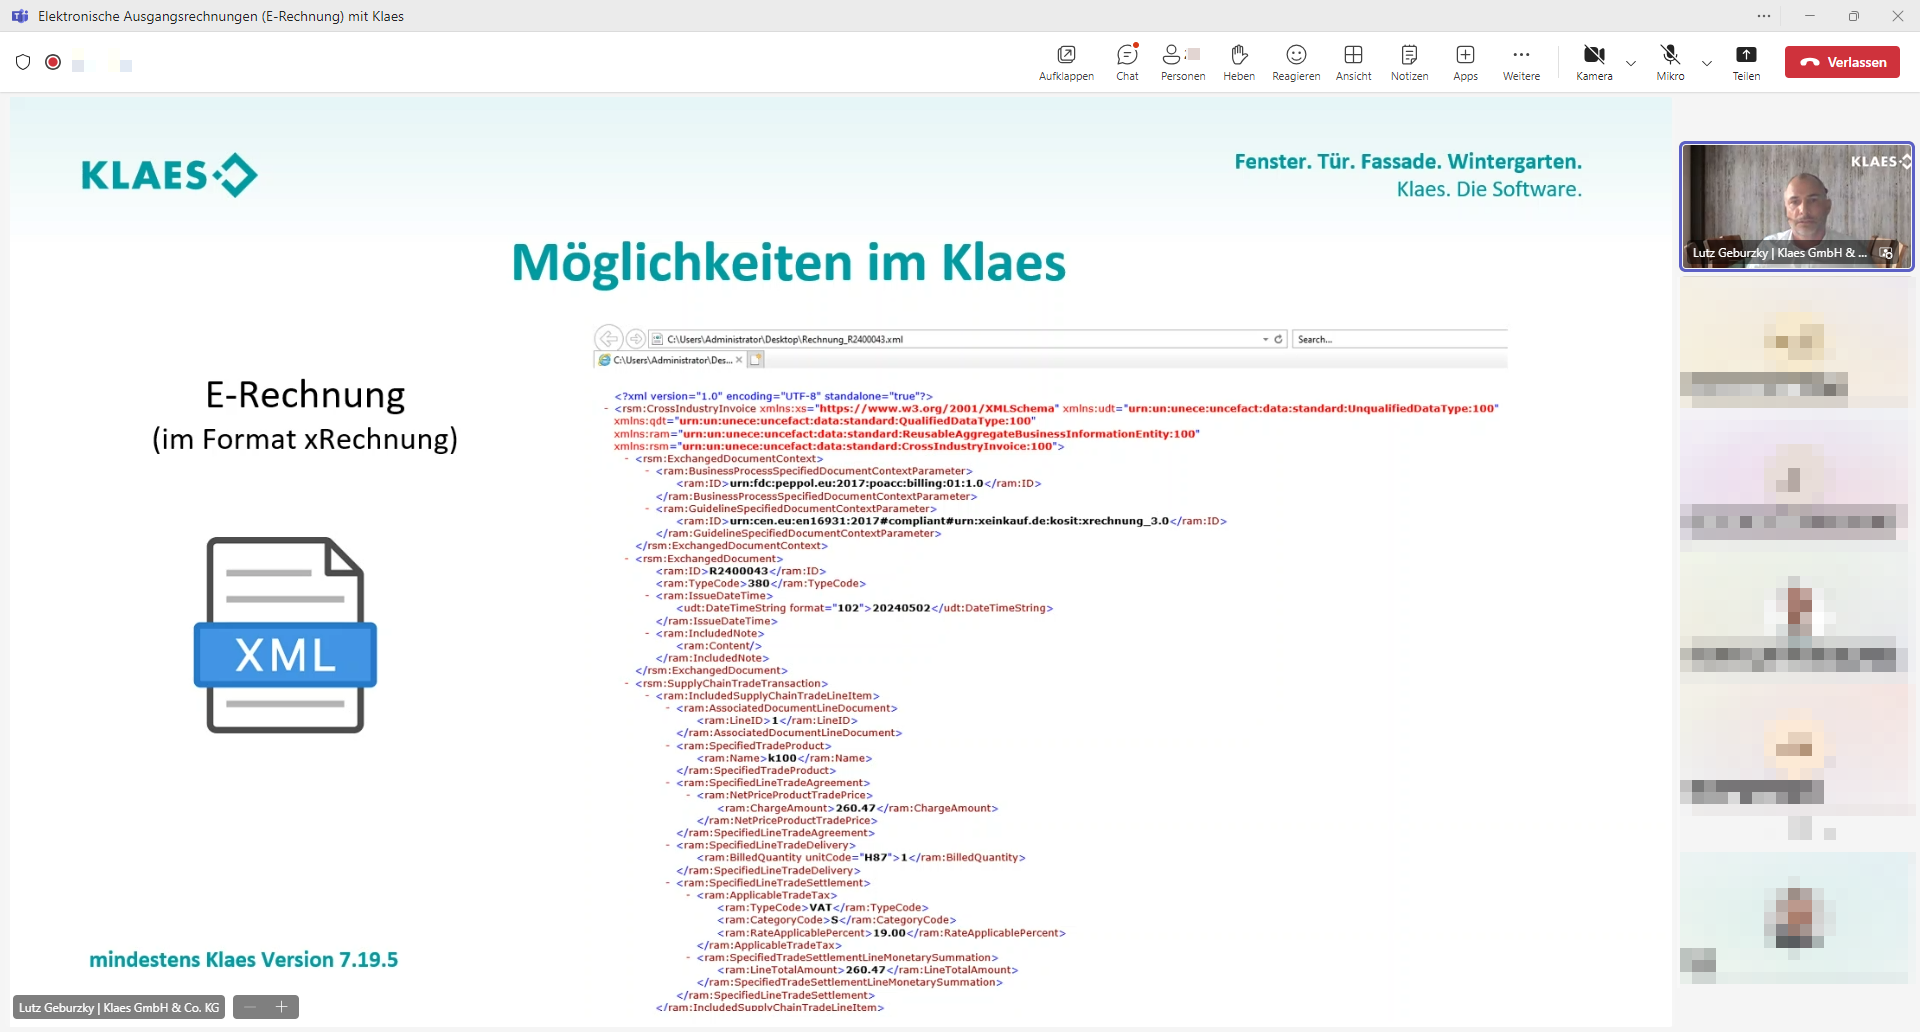1920x1032 pixels.
Task: Click the RateApplicablePercent value 19.00
Action: click(889, 933)
